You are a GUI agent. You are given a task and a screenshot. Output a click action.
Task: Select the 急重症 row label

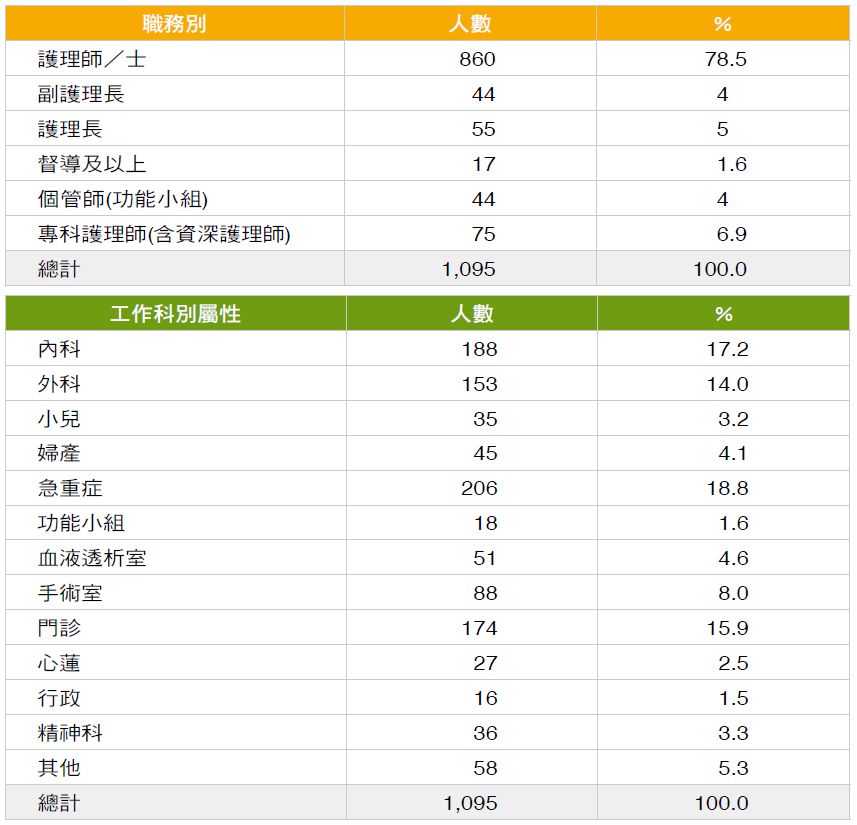70,488
